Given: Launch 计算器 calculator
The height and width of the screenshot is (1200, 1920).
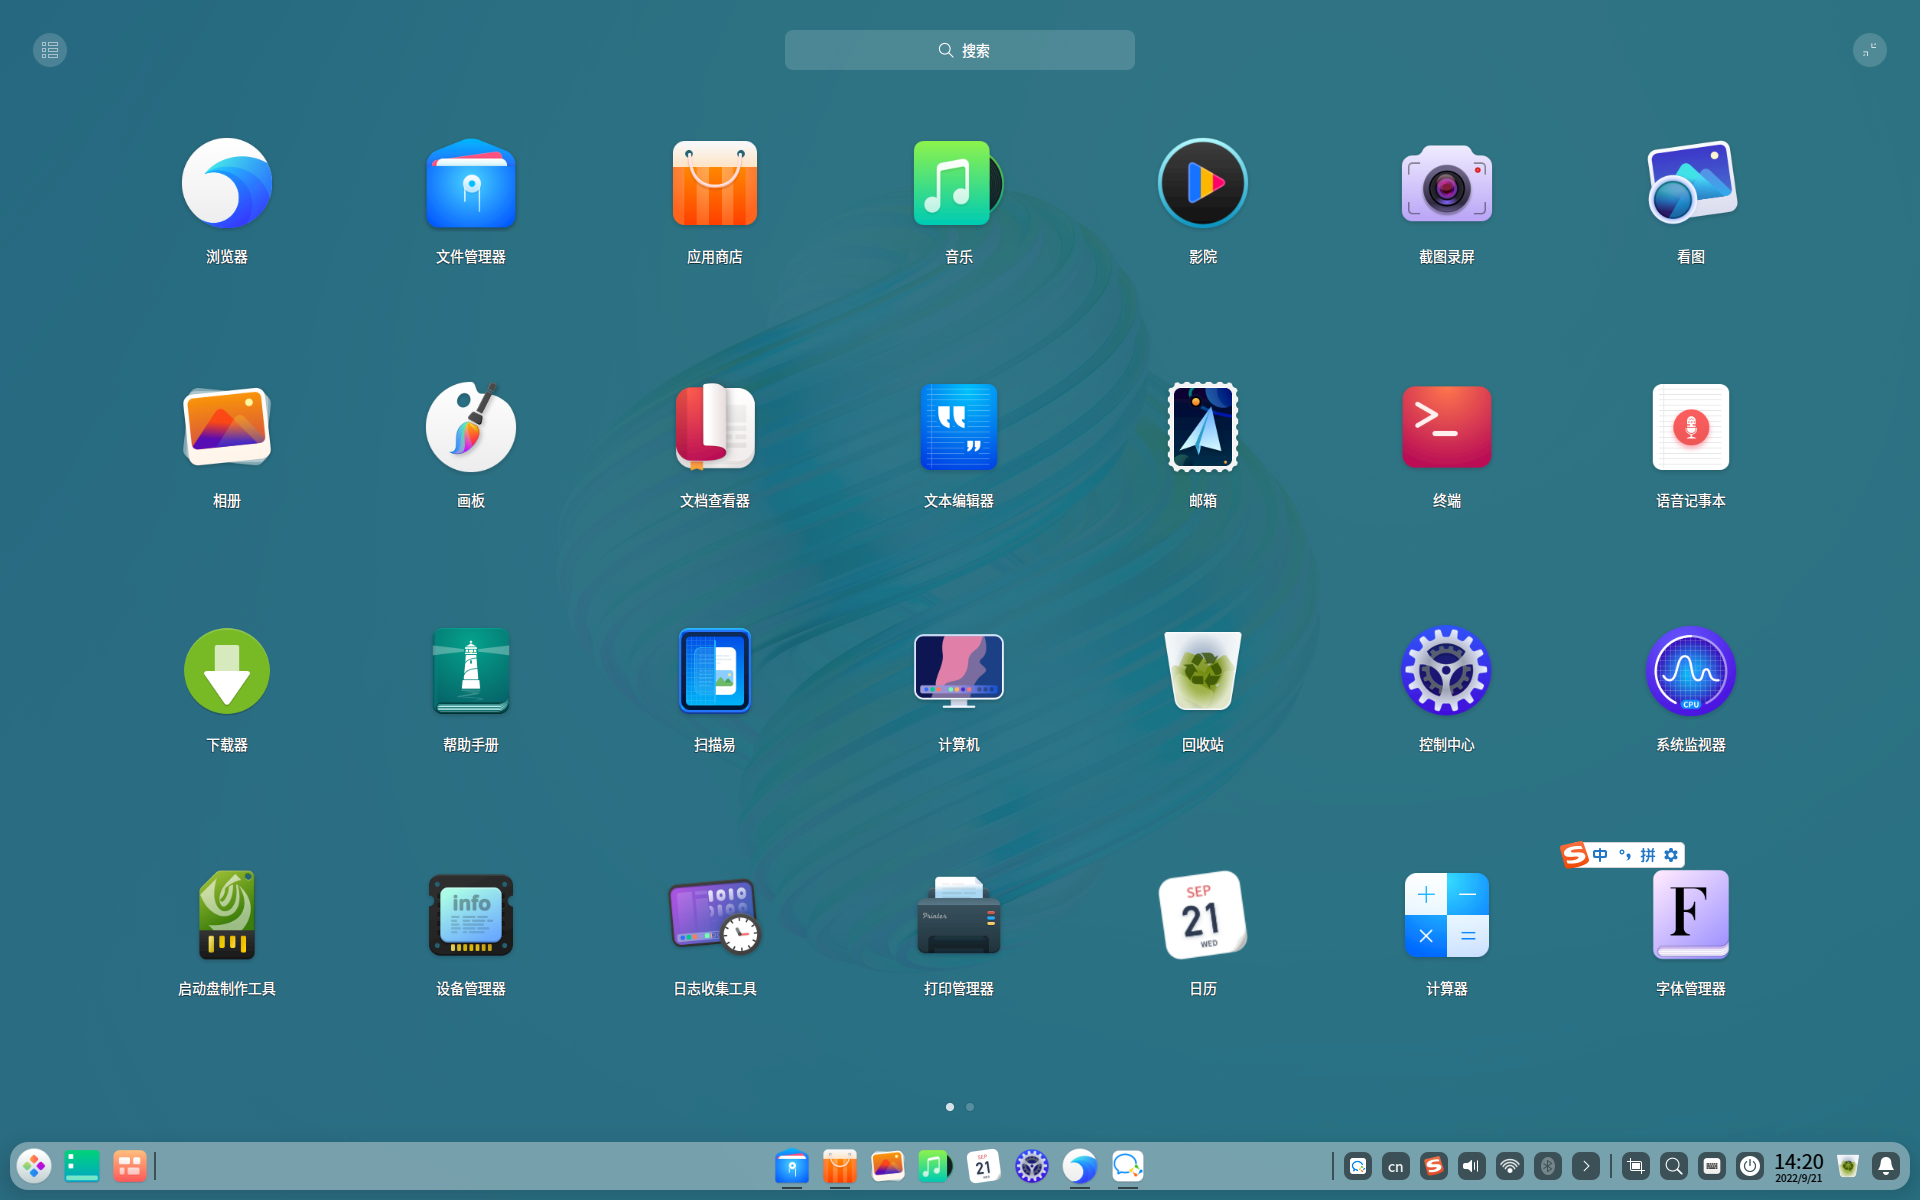Looking at the screenshot, I should click(x=1447, y=915).
